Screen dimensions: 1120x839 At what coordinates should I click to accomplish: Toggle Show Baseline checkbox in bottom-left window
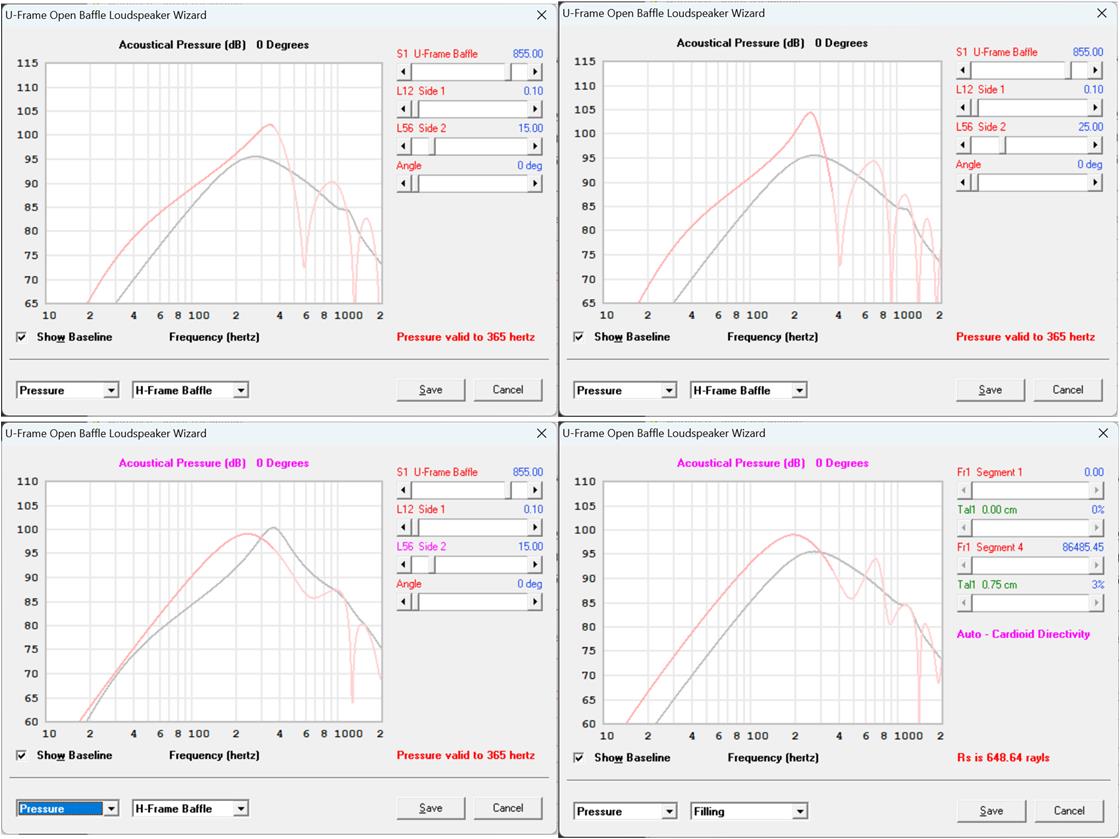click(21, 755)
